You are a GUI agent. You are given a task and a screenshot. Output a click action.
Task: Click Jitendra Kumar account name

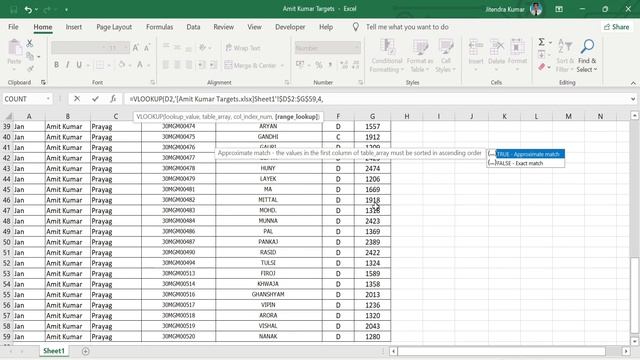pyautogui.click(x=504, y=9)
